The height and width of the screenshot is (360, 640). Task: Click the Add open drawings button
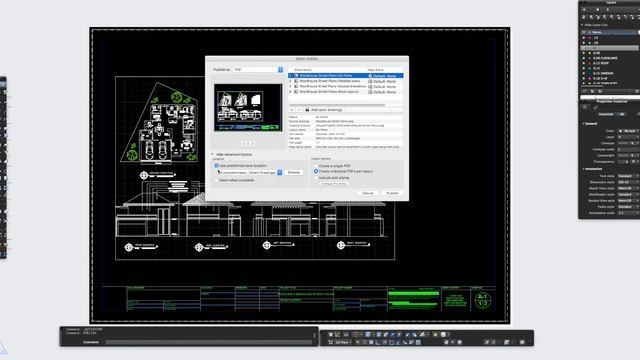(x=324, y=110)
